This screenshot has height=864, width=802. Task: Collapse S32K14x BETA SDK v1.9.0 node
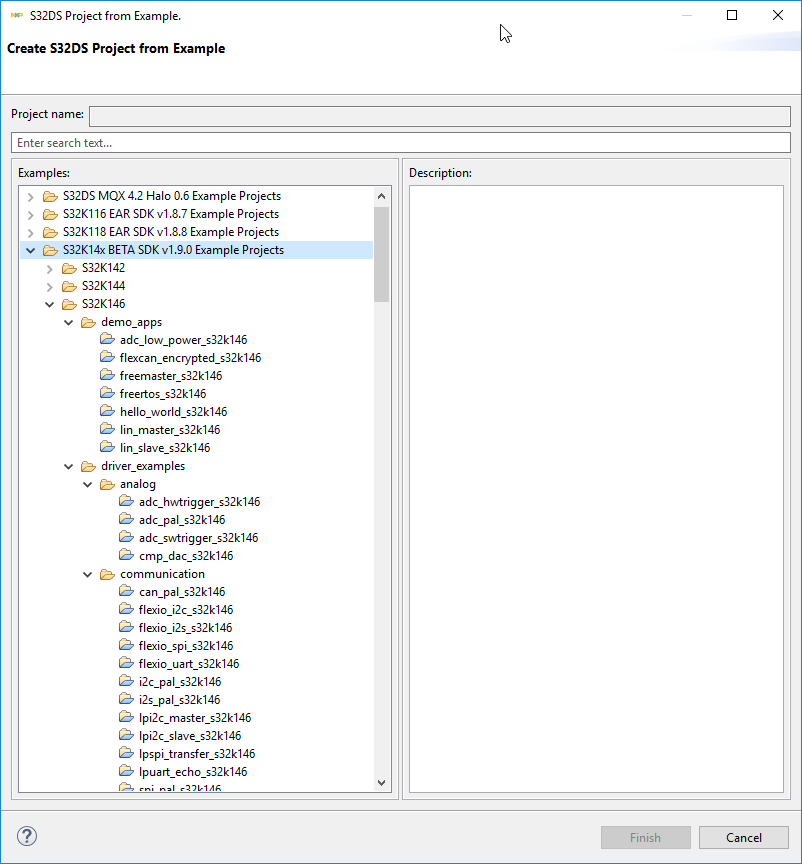pos(31,251)
